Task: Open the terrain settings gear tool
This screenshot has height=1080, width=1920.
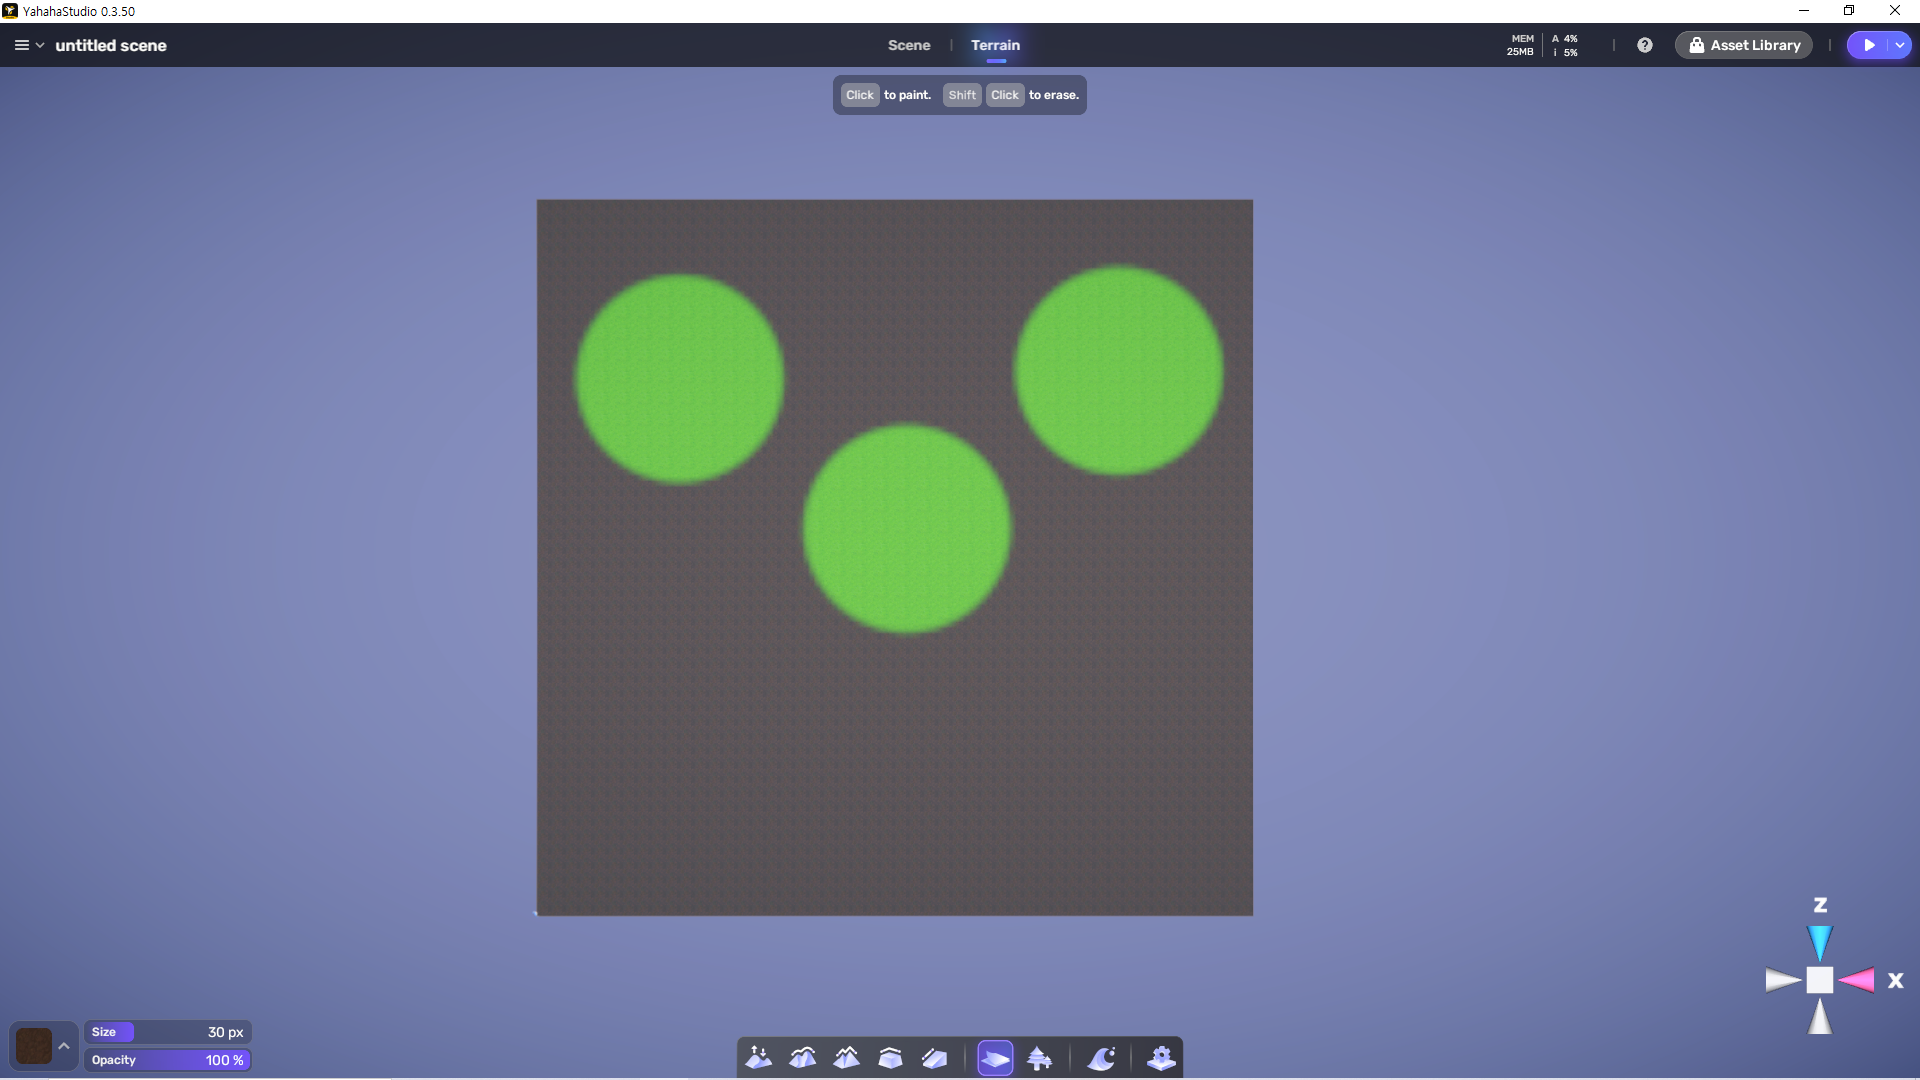Action: (x=1161, y=1058)
